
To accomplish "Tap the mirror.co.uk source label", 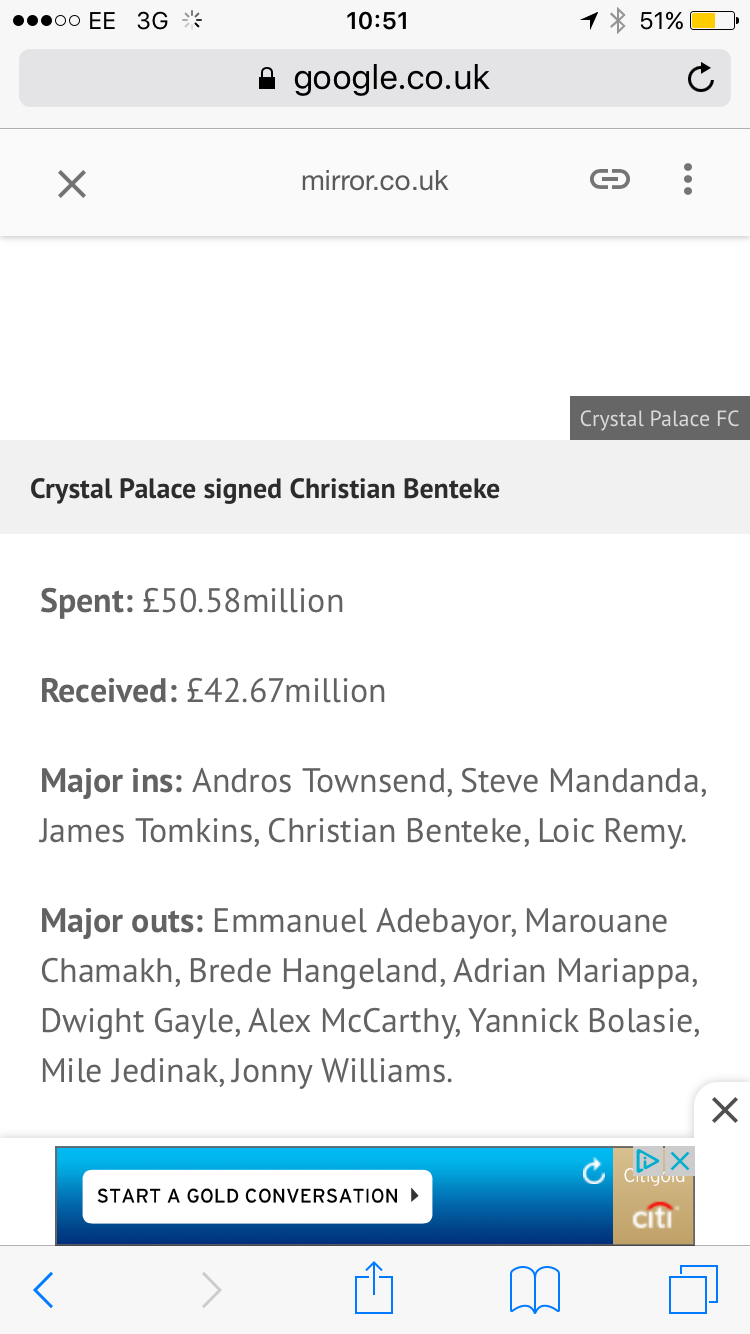I will [x=374, y=181].
